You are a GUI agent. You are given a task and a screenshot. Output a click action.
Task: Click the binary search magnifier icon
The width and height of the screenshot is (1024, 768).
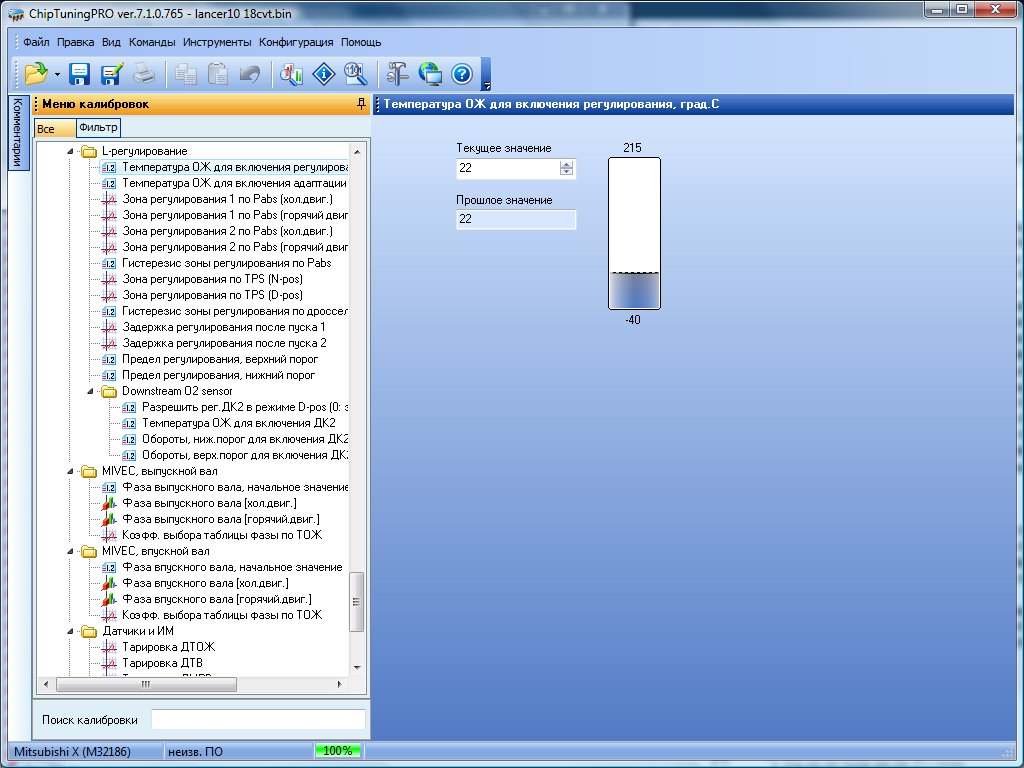[355, 73]
